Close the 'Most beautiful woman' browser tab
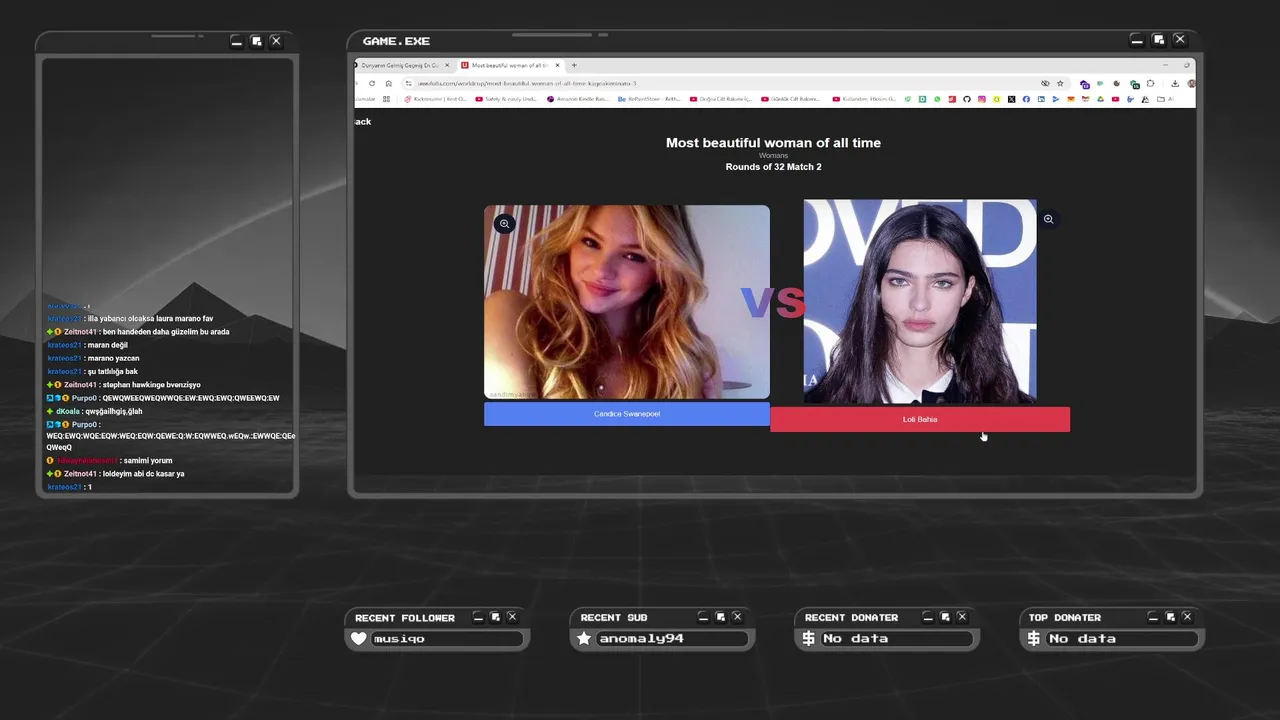Screen dimensions: 1280x720 558,65
